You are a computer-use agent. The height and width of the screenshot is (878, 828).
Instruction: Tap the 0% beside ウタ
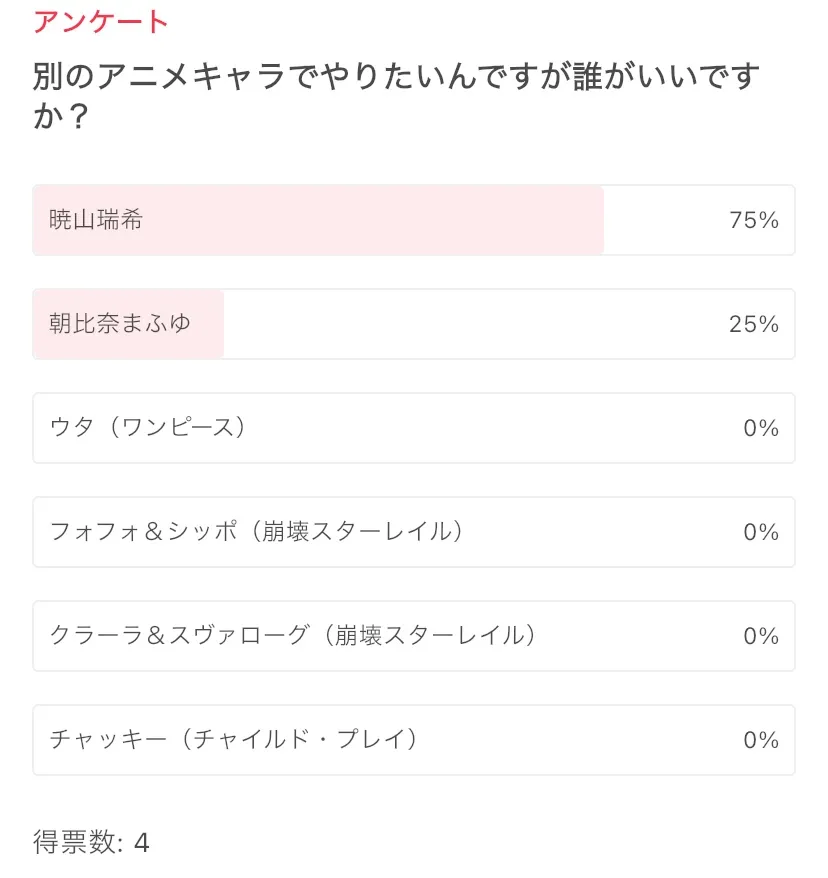pyautogui.click(x=761, y=428)
